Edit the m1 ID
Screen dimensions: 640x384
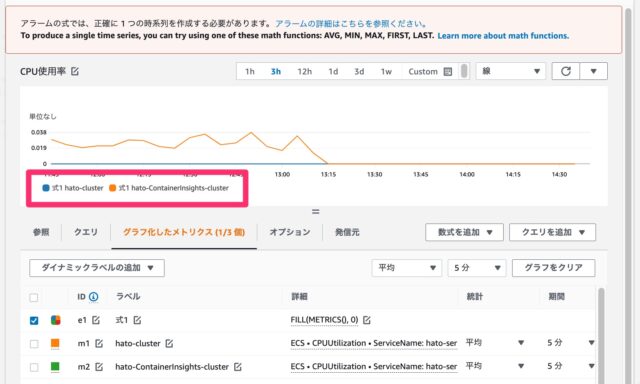pos(99,344)
